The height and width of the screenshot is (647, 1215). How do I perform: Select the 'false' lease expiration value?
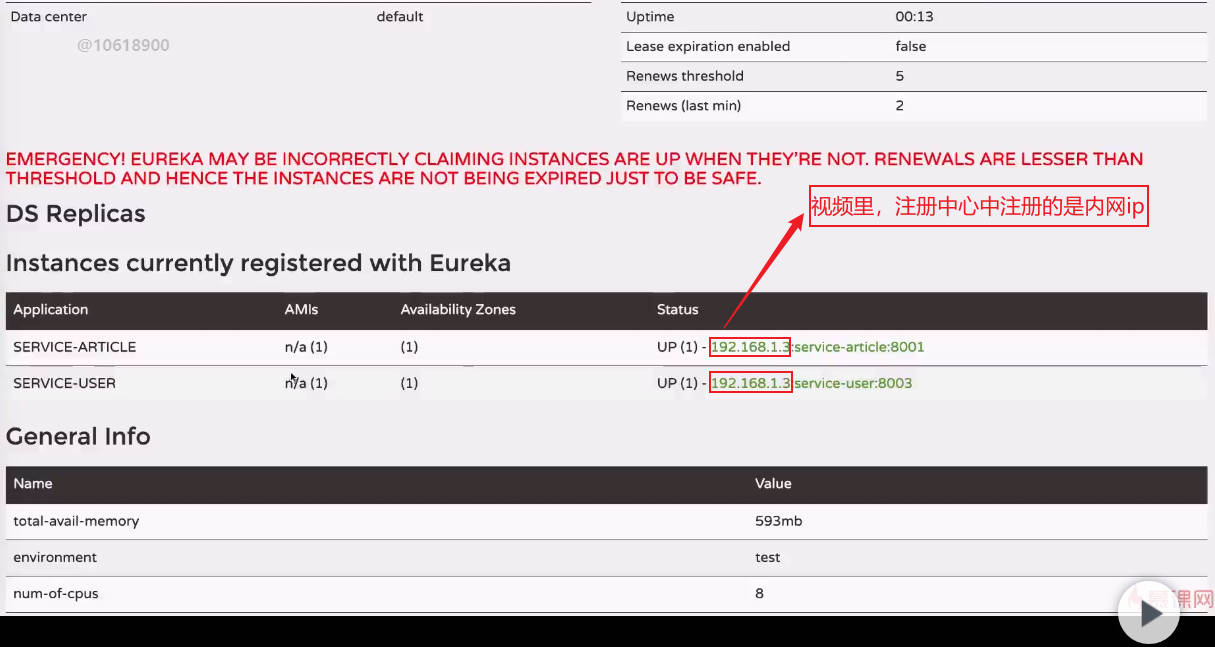tap(911, 46)
